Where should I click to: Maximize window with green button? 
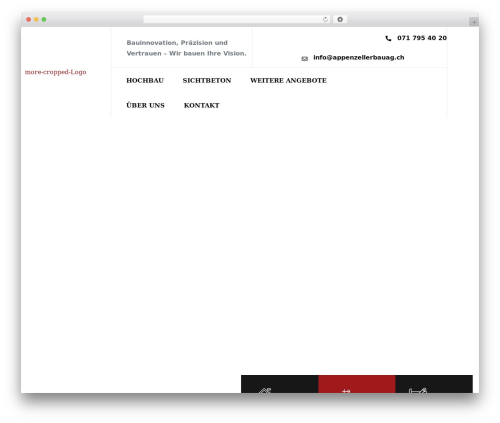tap(44, 19)
